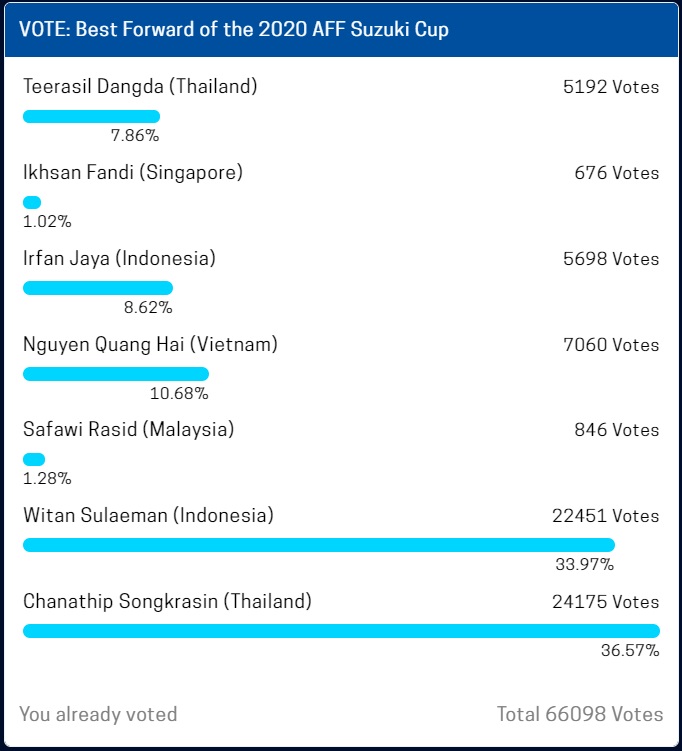Choose Irfan Jaya (Indonesia) in poll
The width and height of the screenshot is (682, 751).
[x=119, y=259]
